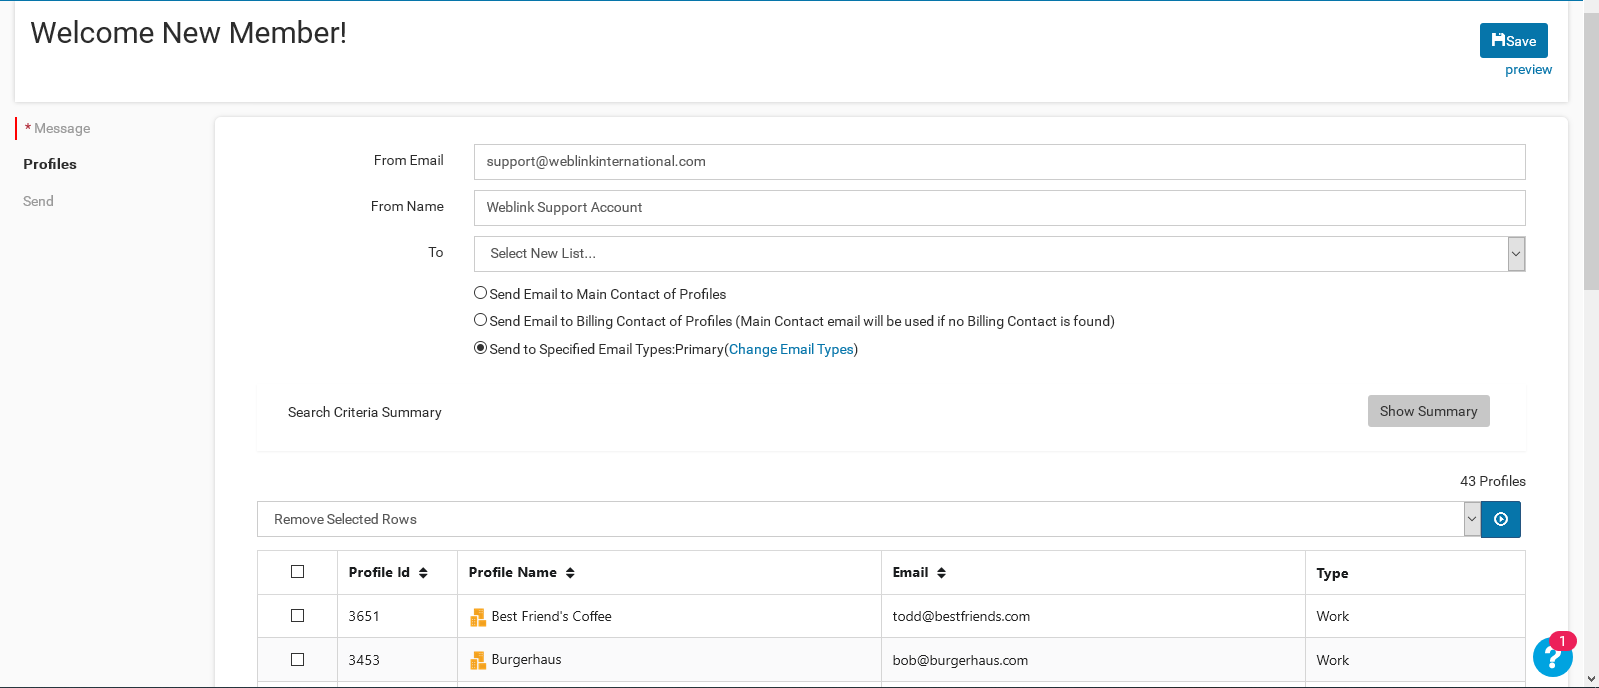Screen dimensions: 1599x688
Task: Edit the From Email field
Action: pos(999,162)
